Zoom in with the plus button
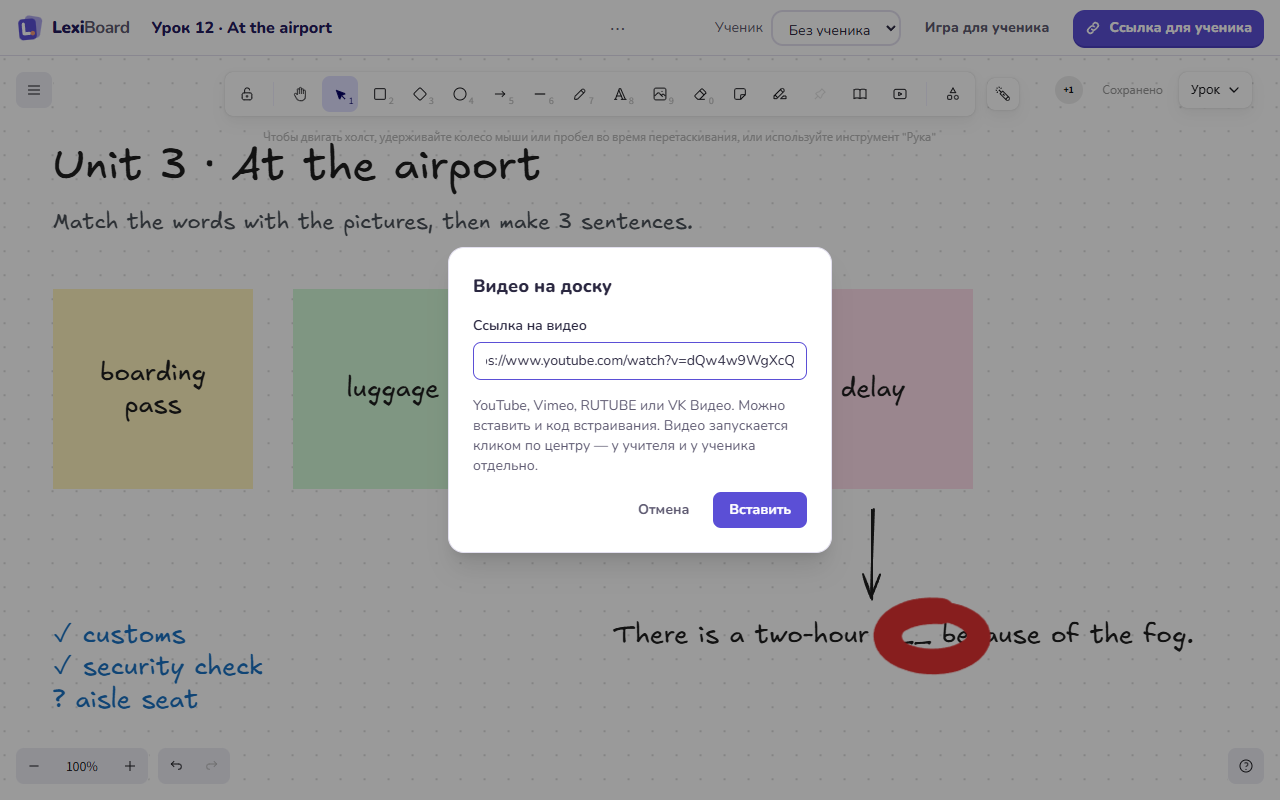 tap(130, 766)
